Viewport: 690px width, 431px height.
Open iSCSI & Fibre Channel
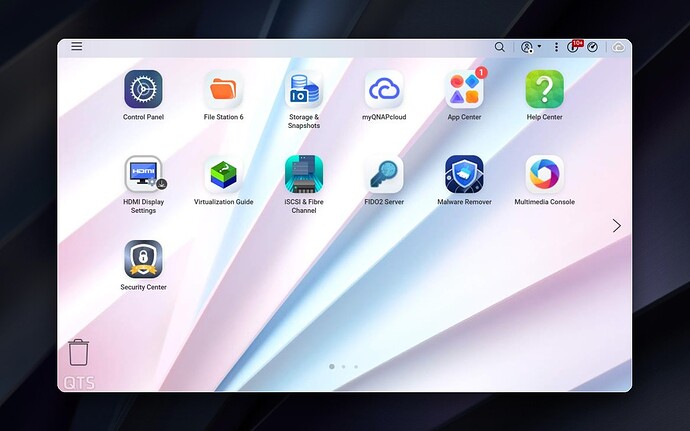pyautogui.click(x=304, y=174)
